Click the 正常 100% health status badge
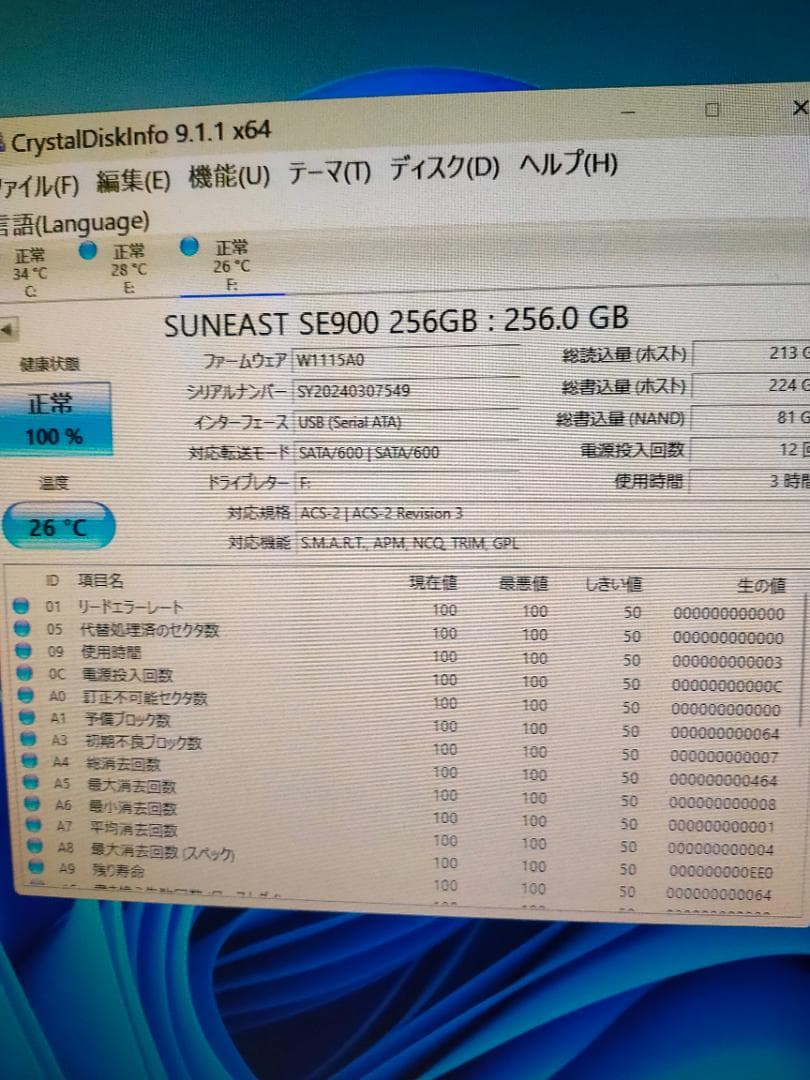The image size is (810, 1080). coord(50,418)
